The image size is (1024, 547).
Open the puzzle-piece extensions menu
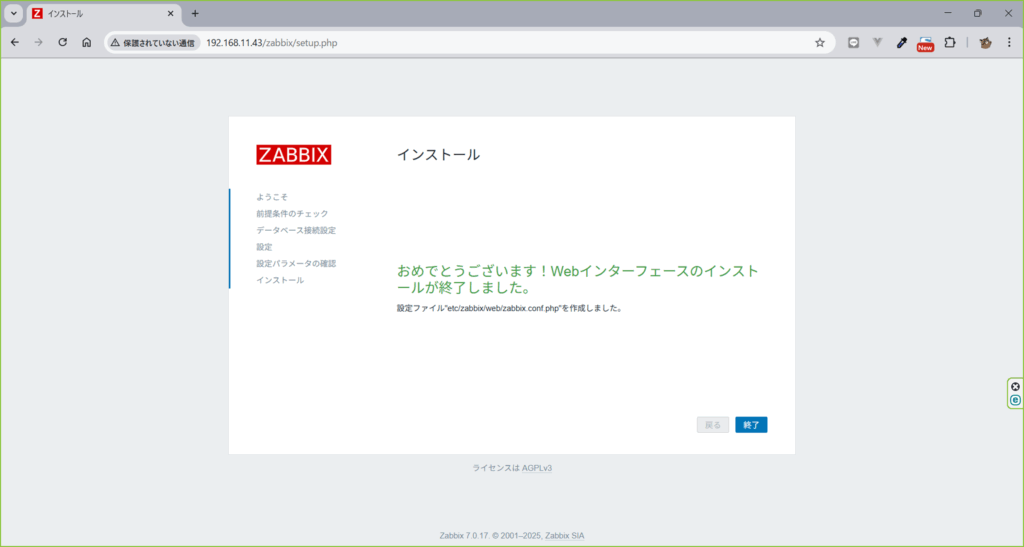pyautogui.click(x=950, y=42)
